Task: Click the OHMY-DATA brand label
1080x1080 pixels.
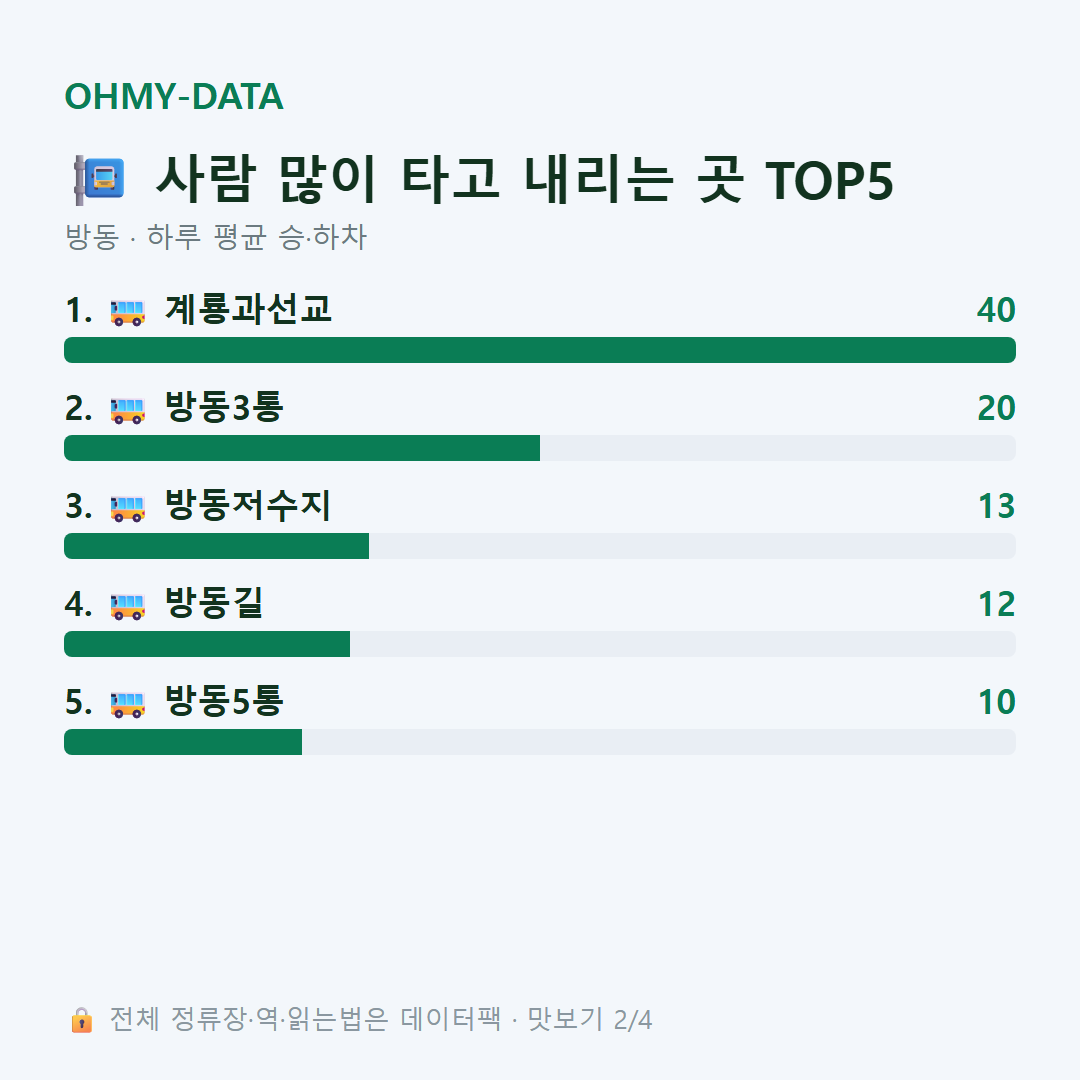Action: click(x=174, y=96)
